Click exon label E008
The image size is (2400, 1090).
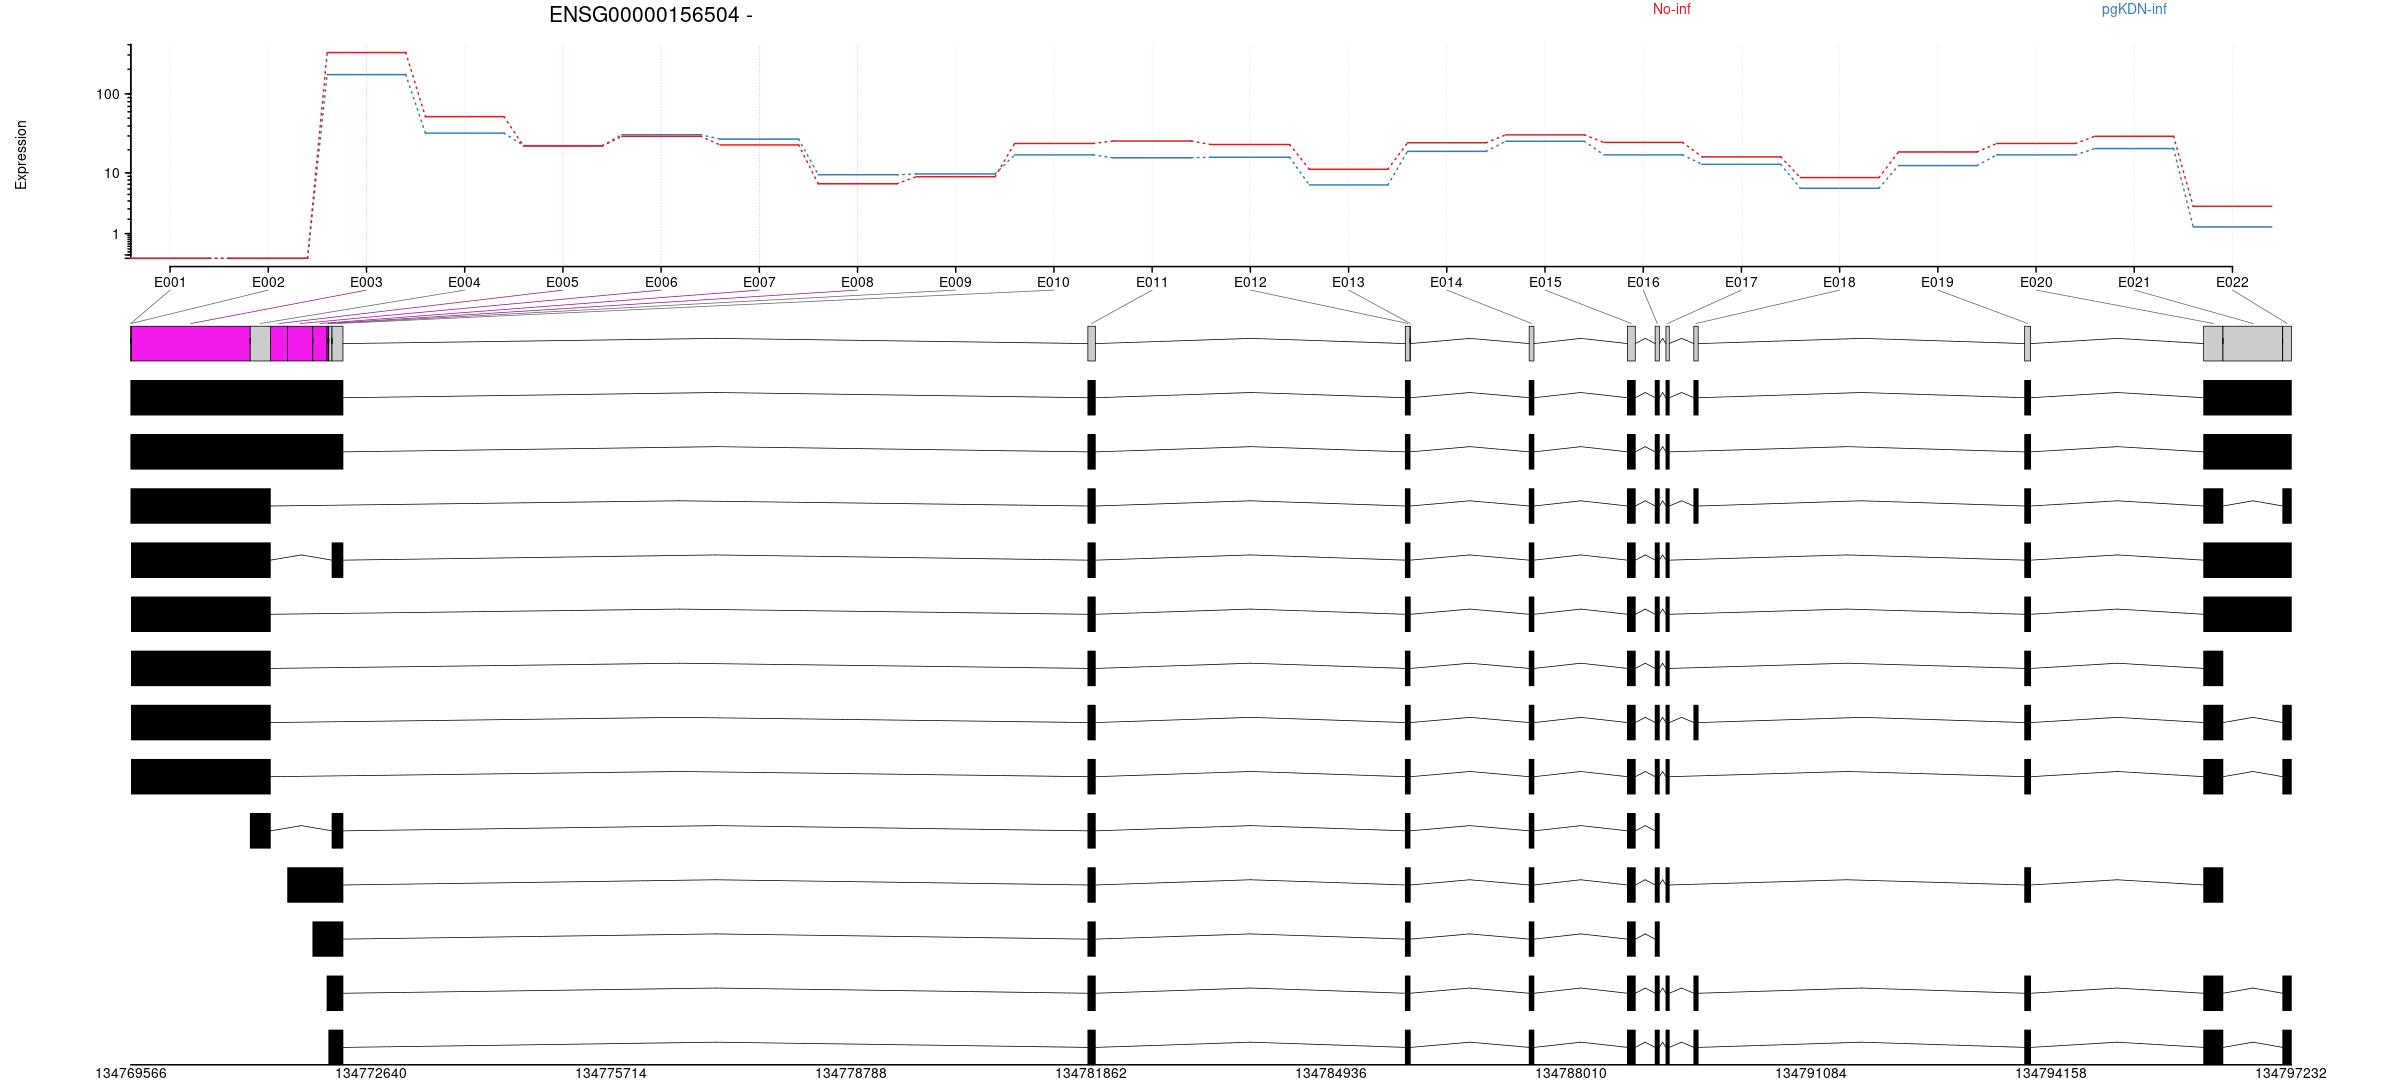(857, 282)
